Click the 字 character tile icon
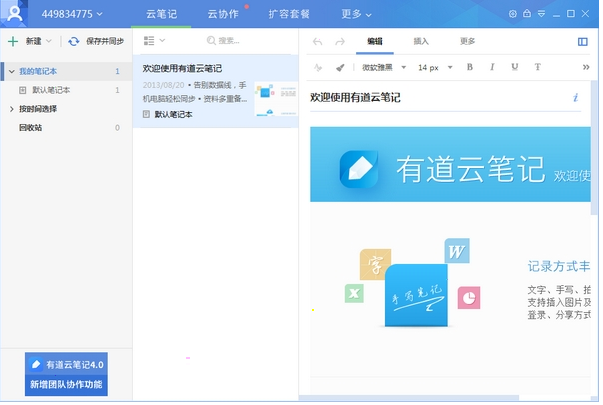 tap(375, 265)
